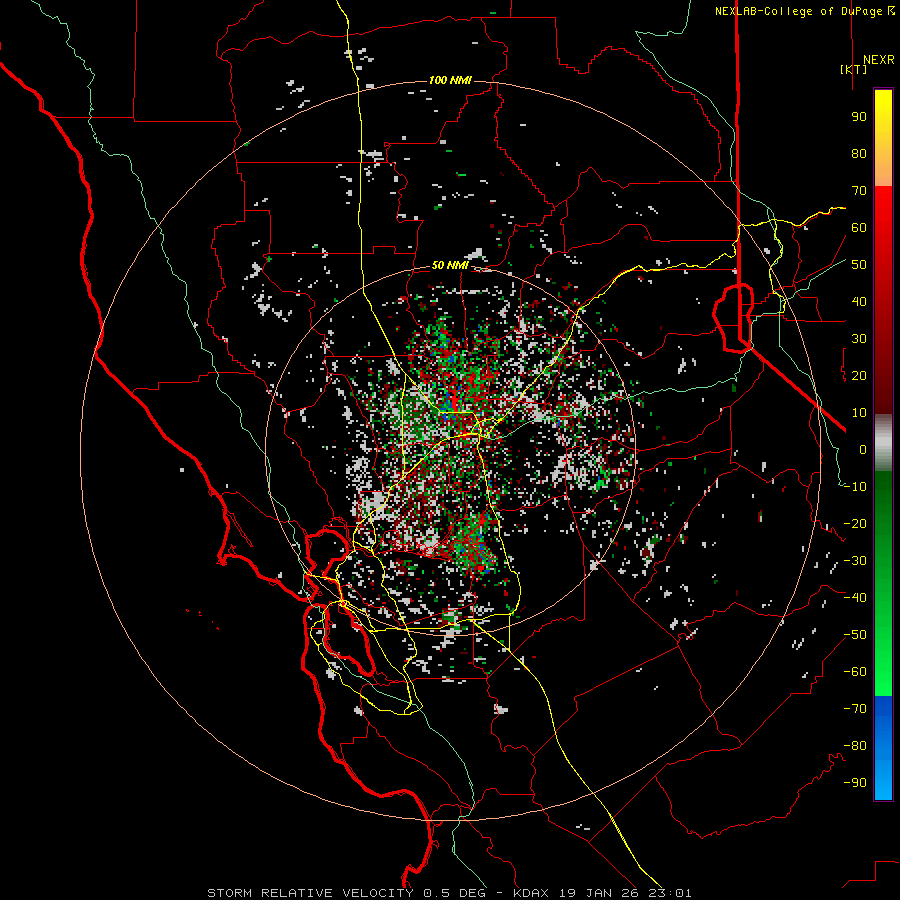Click the 23:01 timestamp in the footer
Viewport: 900px width, 900px height.
669,893
